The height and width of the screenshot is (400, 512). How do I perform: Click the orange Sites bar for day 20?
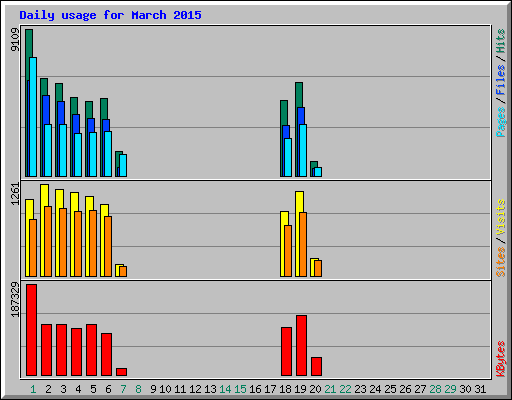pos(318,268)
